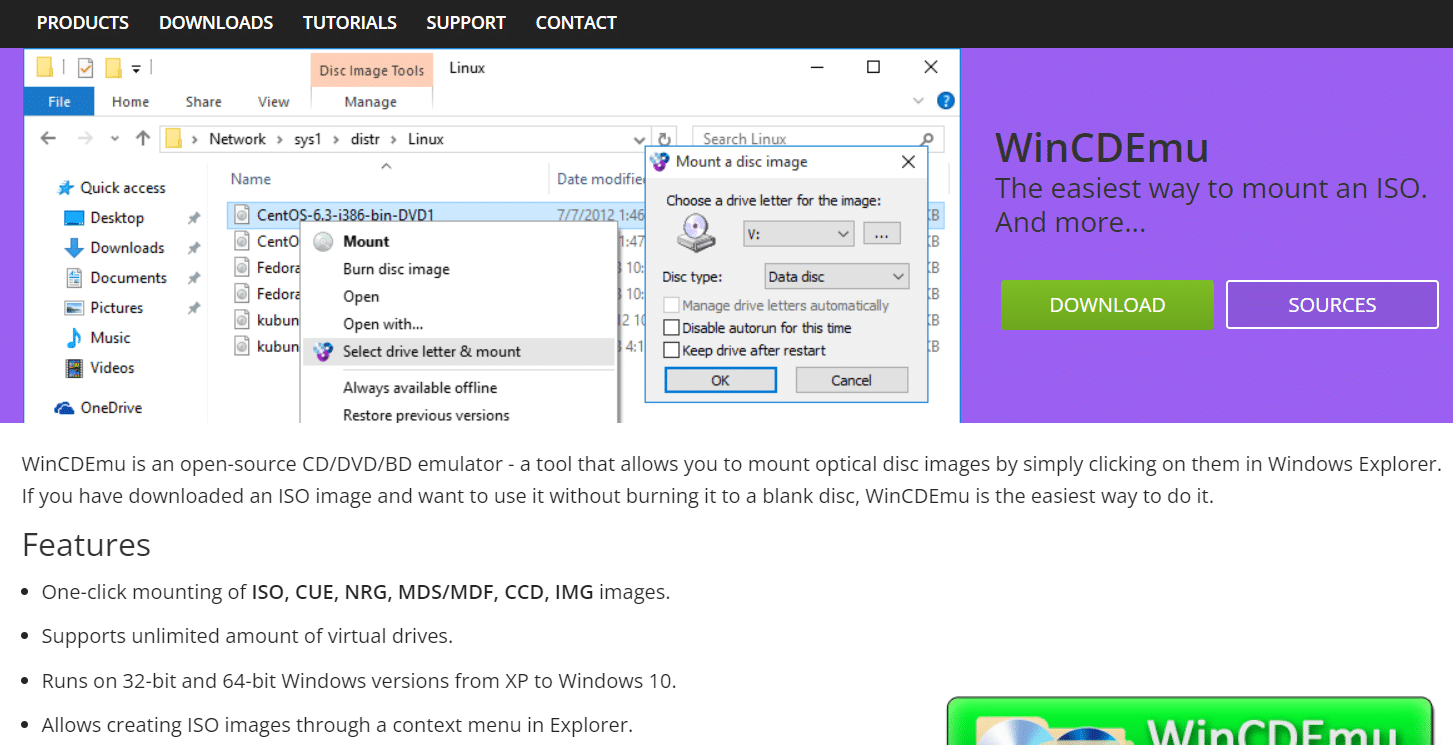The height and width of the screenshot is (745, 1453).
Task: Click the Explorer forward arrow
Action: pyautogui.click(x=86, y=138)
